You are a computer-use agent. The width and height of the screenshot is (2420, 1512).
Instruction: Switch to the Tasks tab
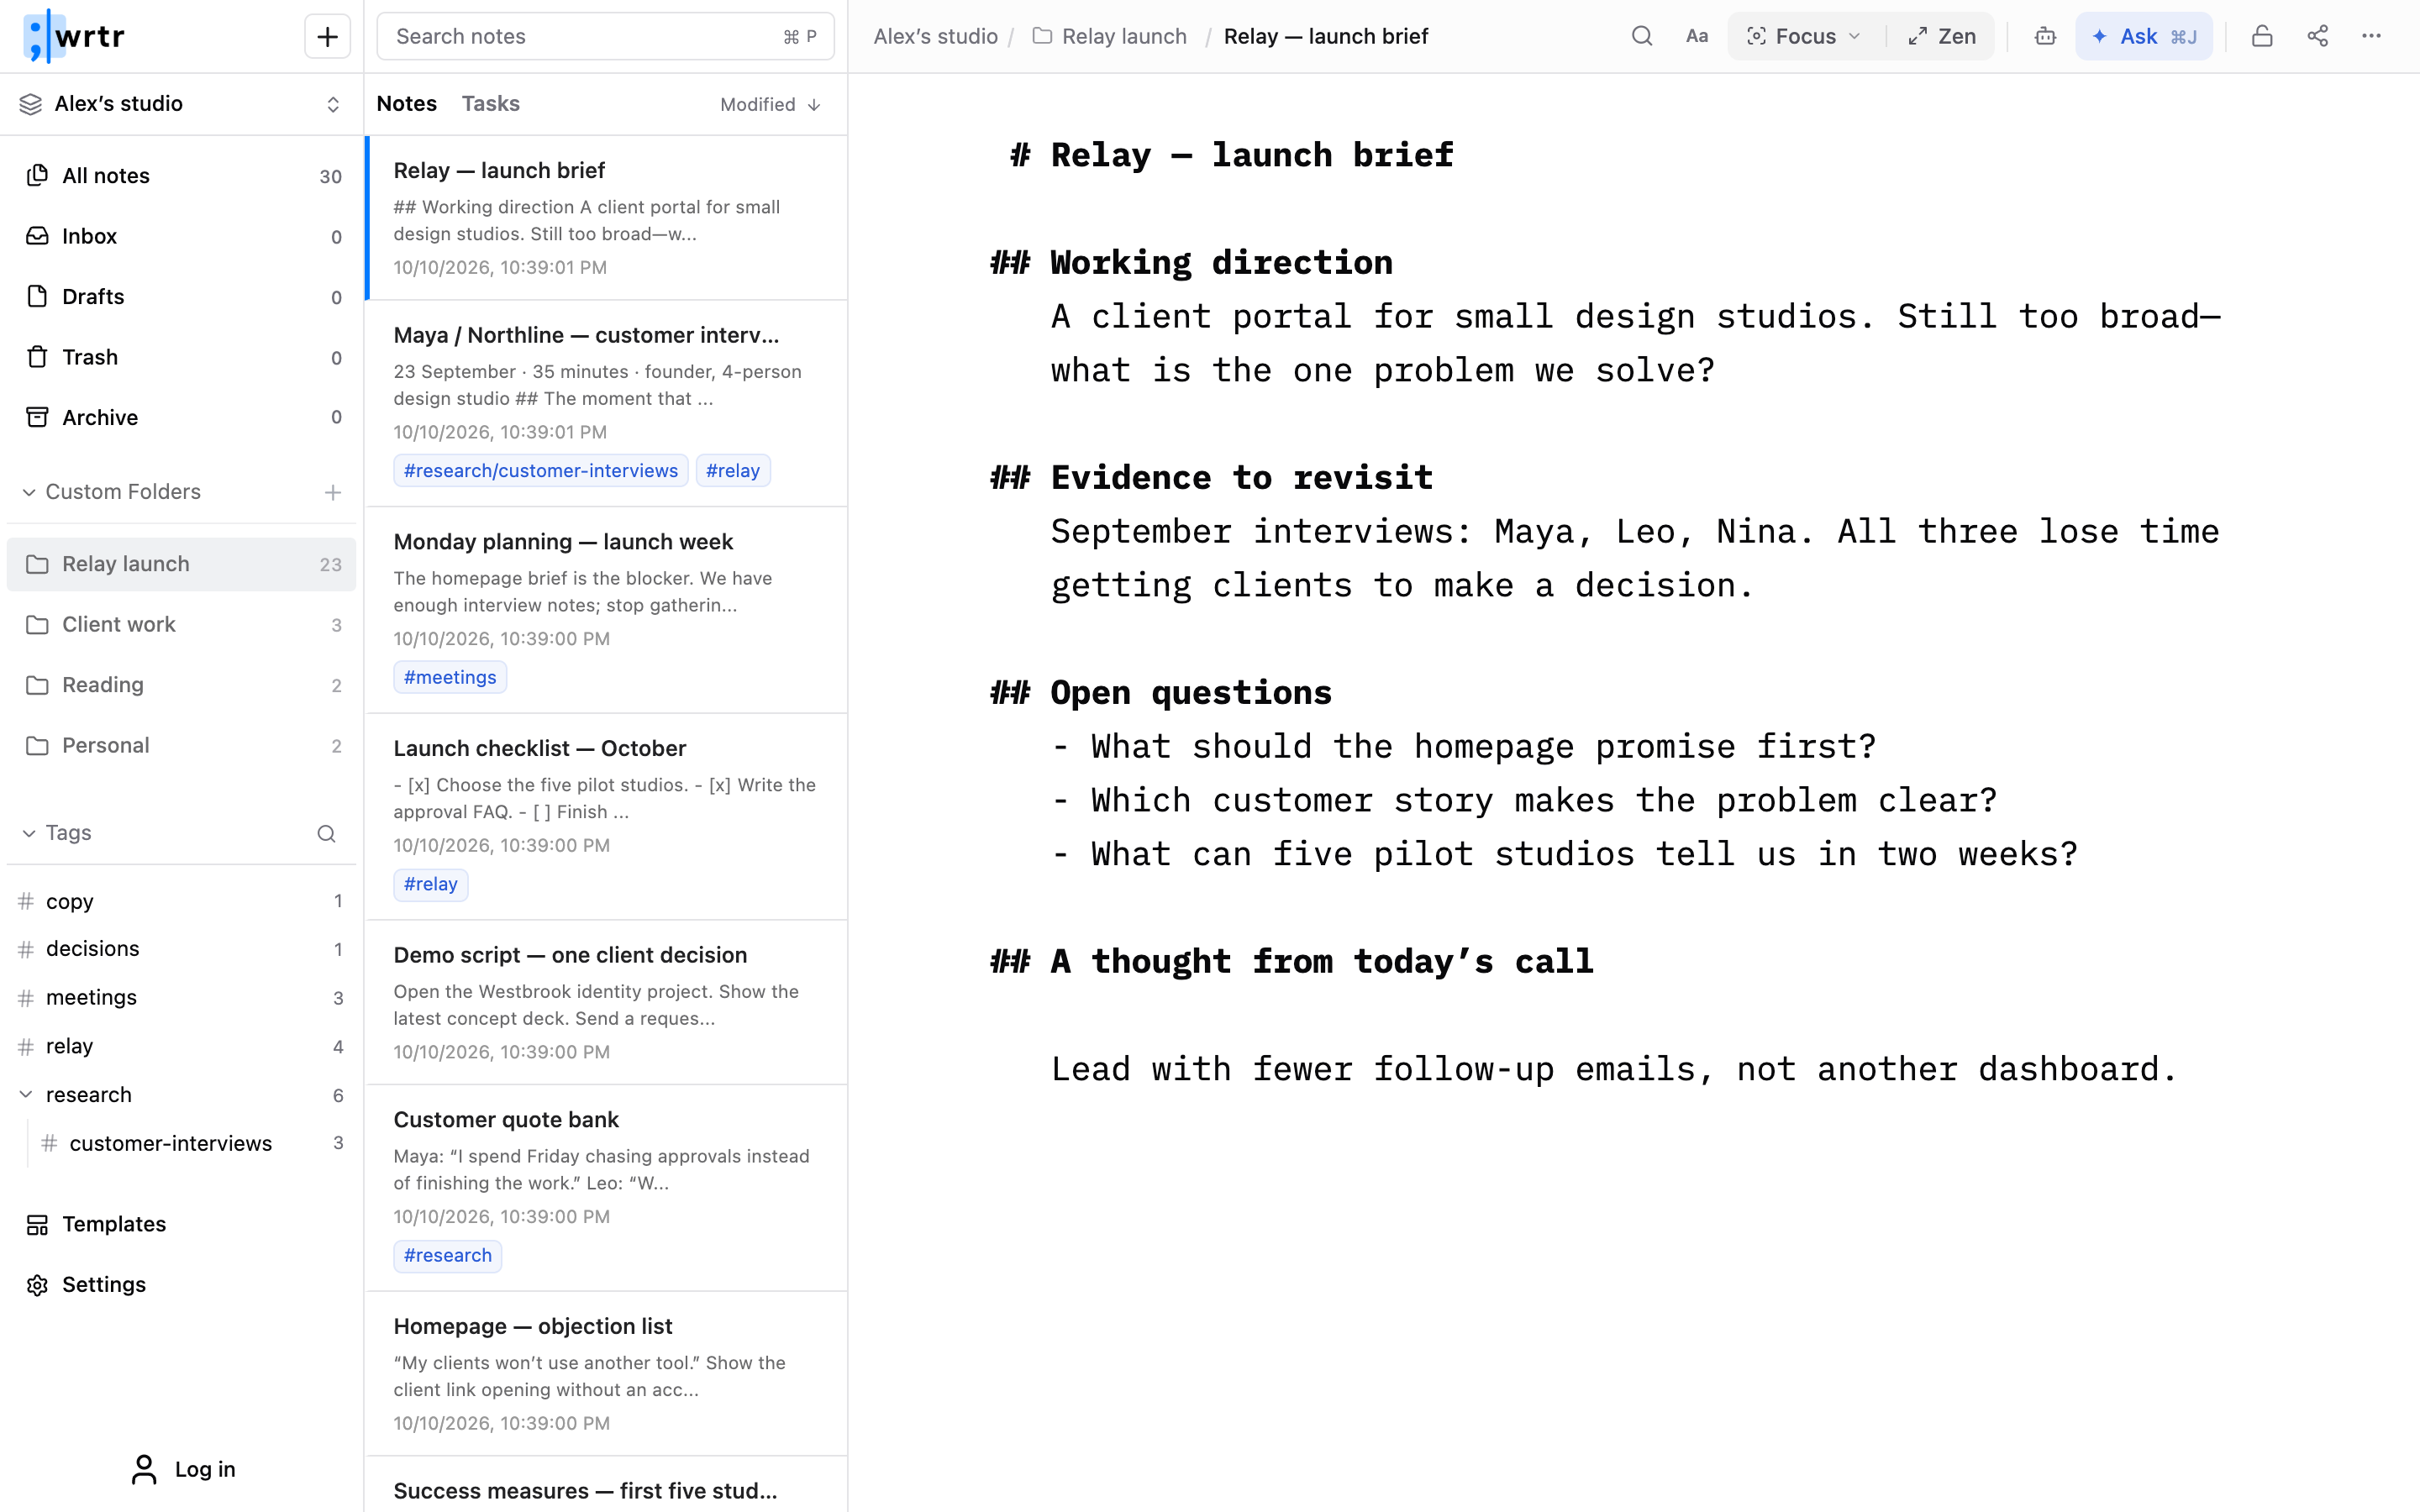(491, 104)
